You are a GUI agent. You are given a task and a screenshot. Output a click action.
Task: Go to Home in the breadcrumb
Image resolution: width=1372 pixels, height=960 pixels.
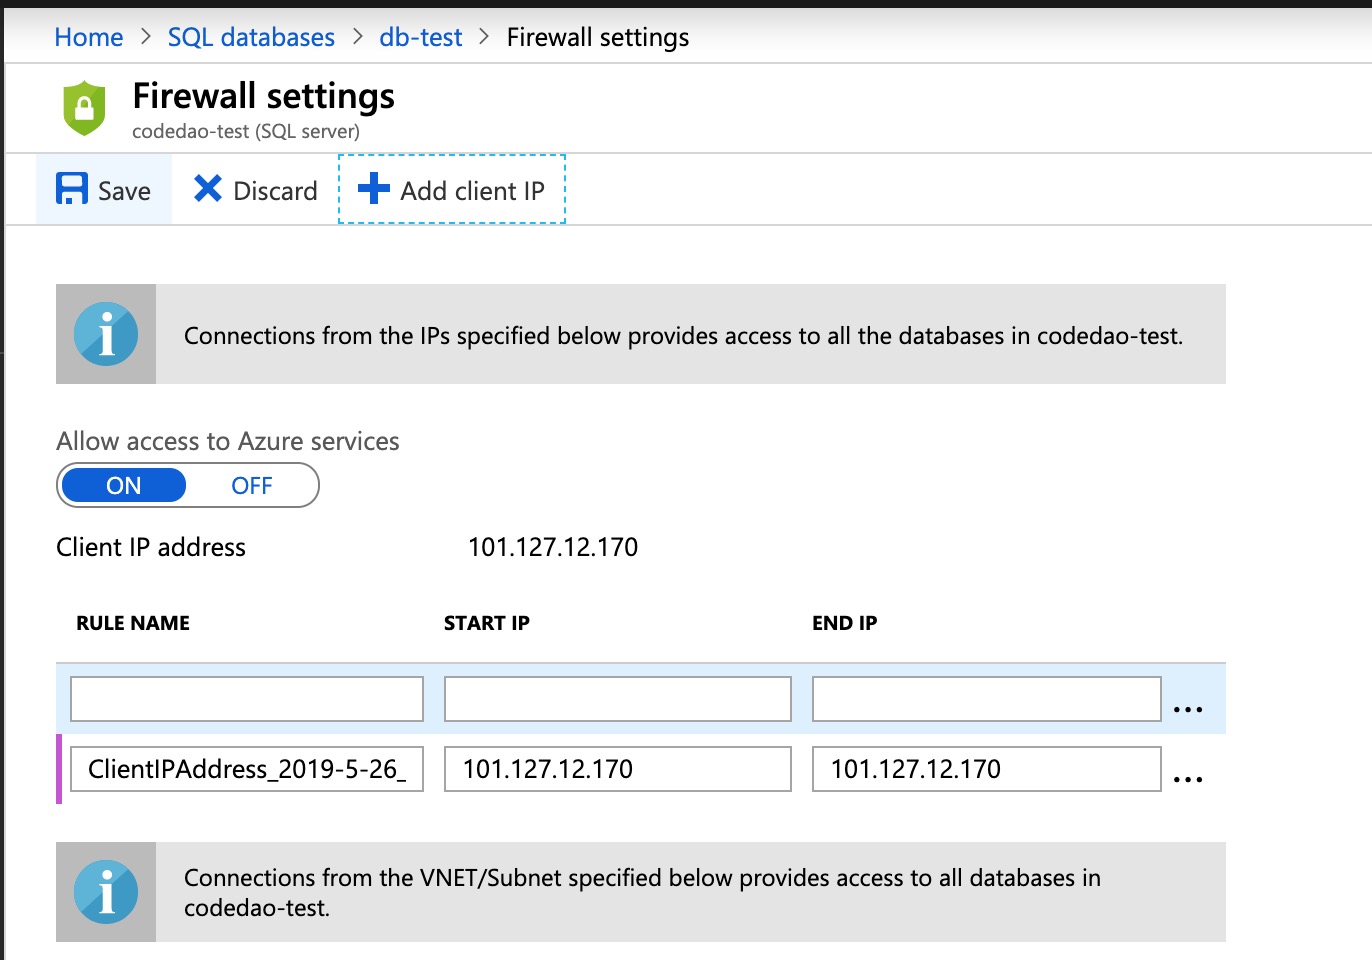click(89, 37)
